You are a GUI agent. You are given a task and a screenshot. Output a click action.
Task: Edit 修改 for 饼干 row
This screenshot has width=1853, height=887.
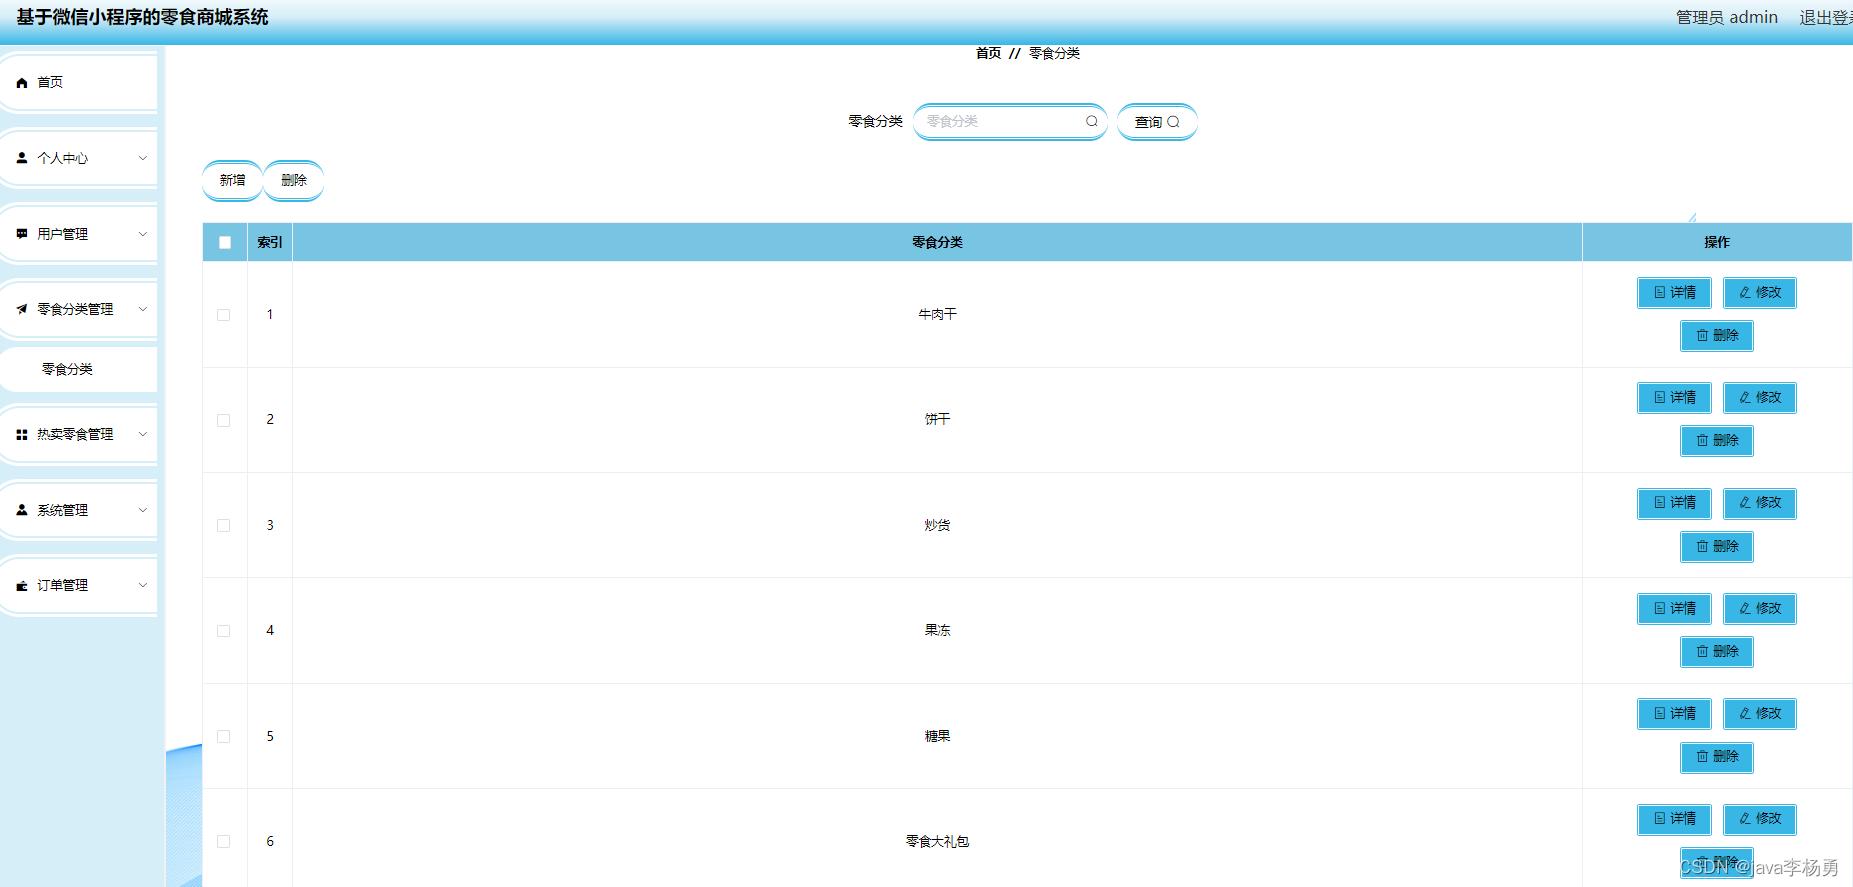[x=1760, y=398]
